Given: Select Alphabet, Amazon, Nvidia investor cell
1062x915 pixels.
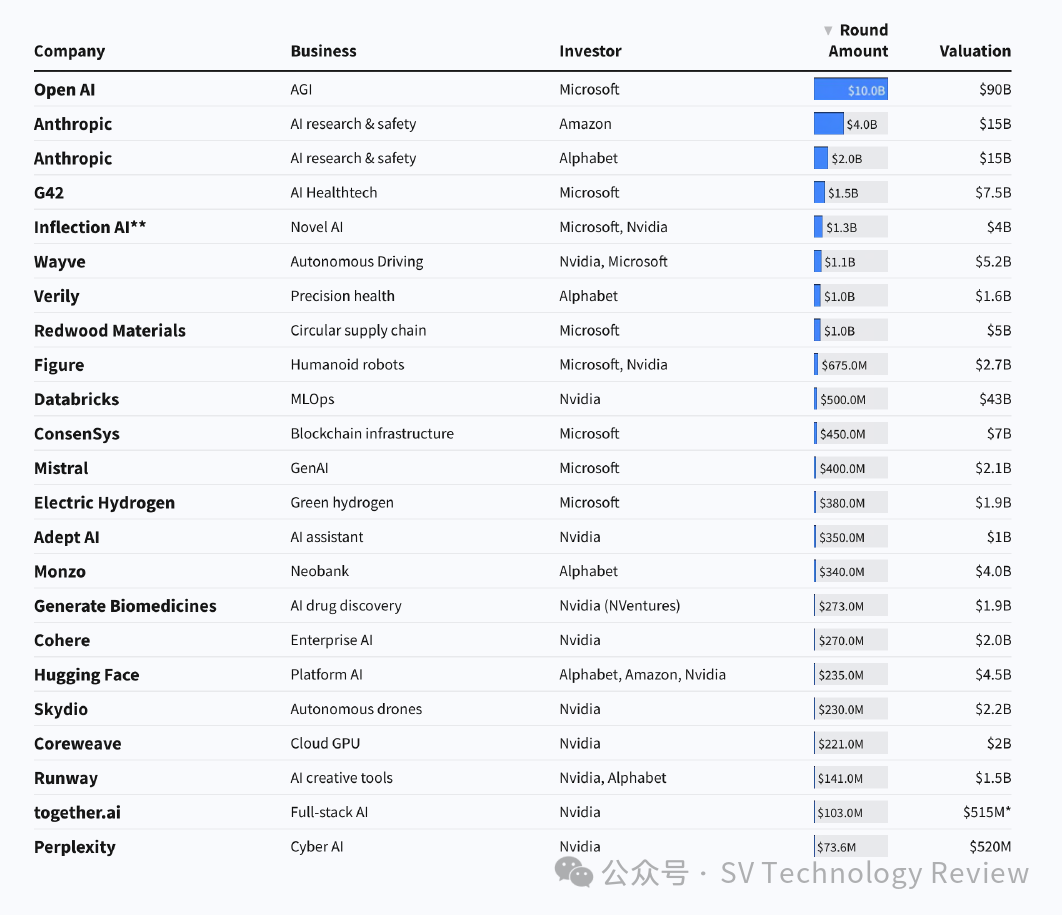Looking at the screenshot, I should coord(643,675).
